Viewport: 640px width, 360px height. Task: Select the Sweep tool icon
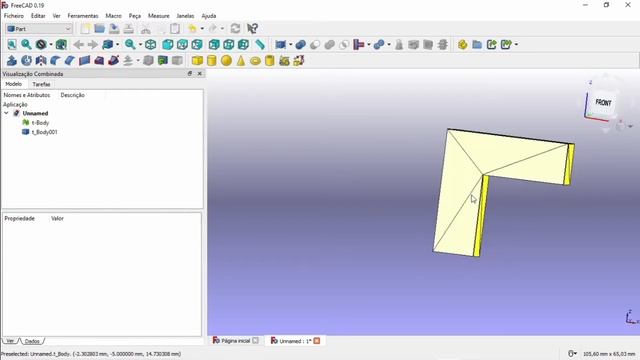(x=113, y=61)
